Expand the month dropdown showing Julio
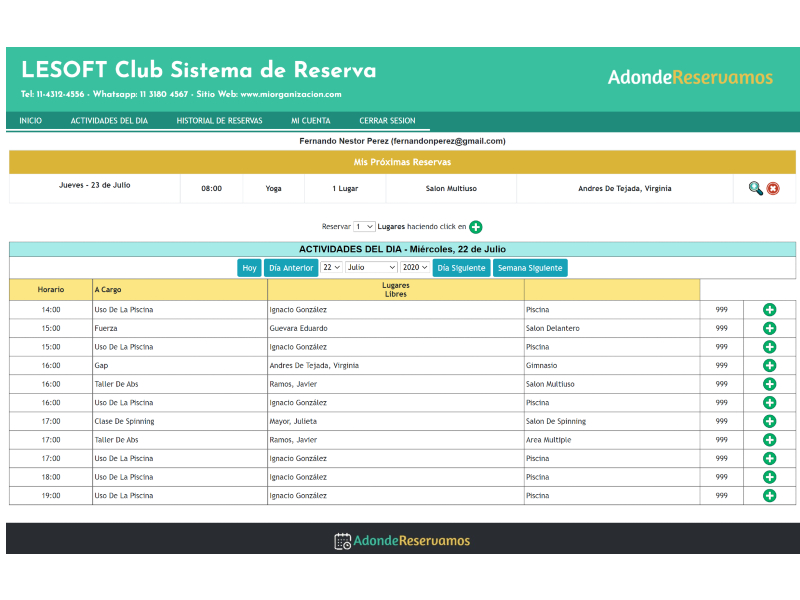The height and width of the screenshot is (600, 800). click(x=371, y=268)
